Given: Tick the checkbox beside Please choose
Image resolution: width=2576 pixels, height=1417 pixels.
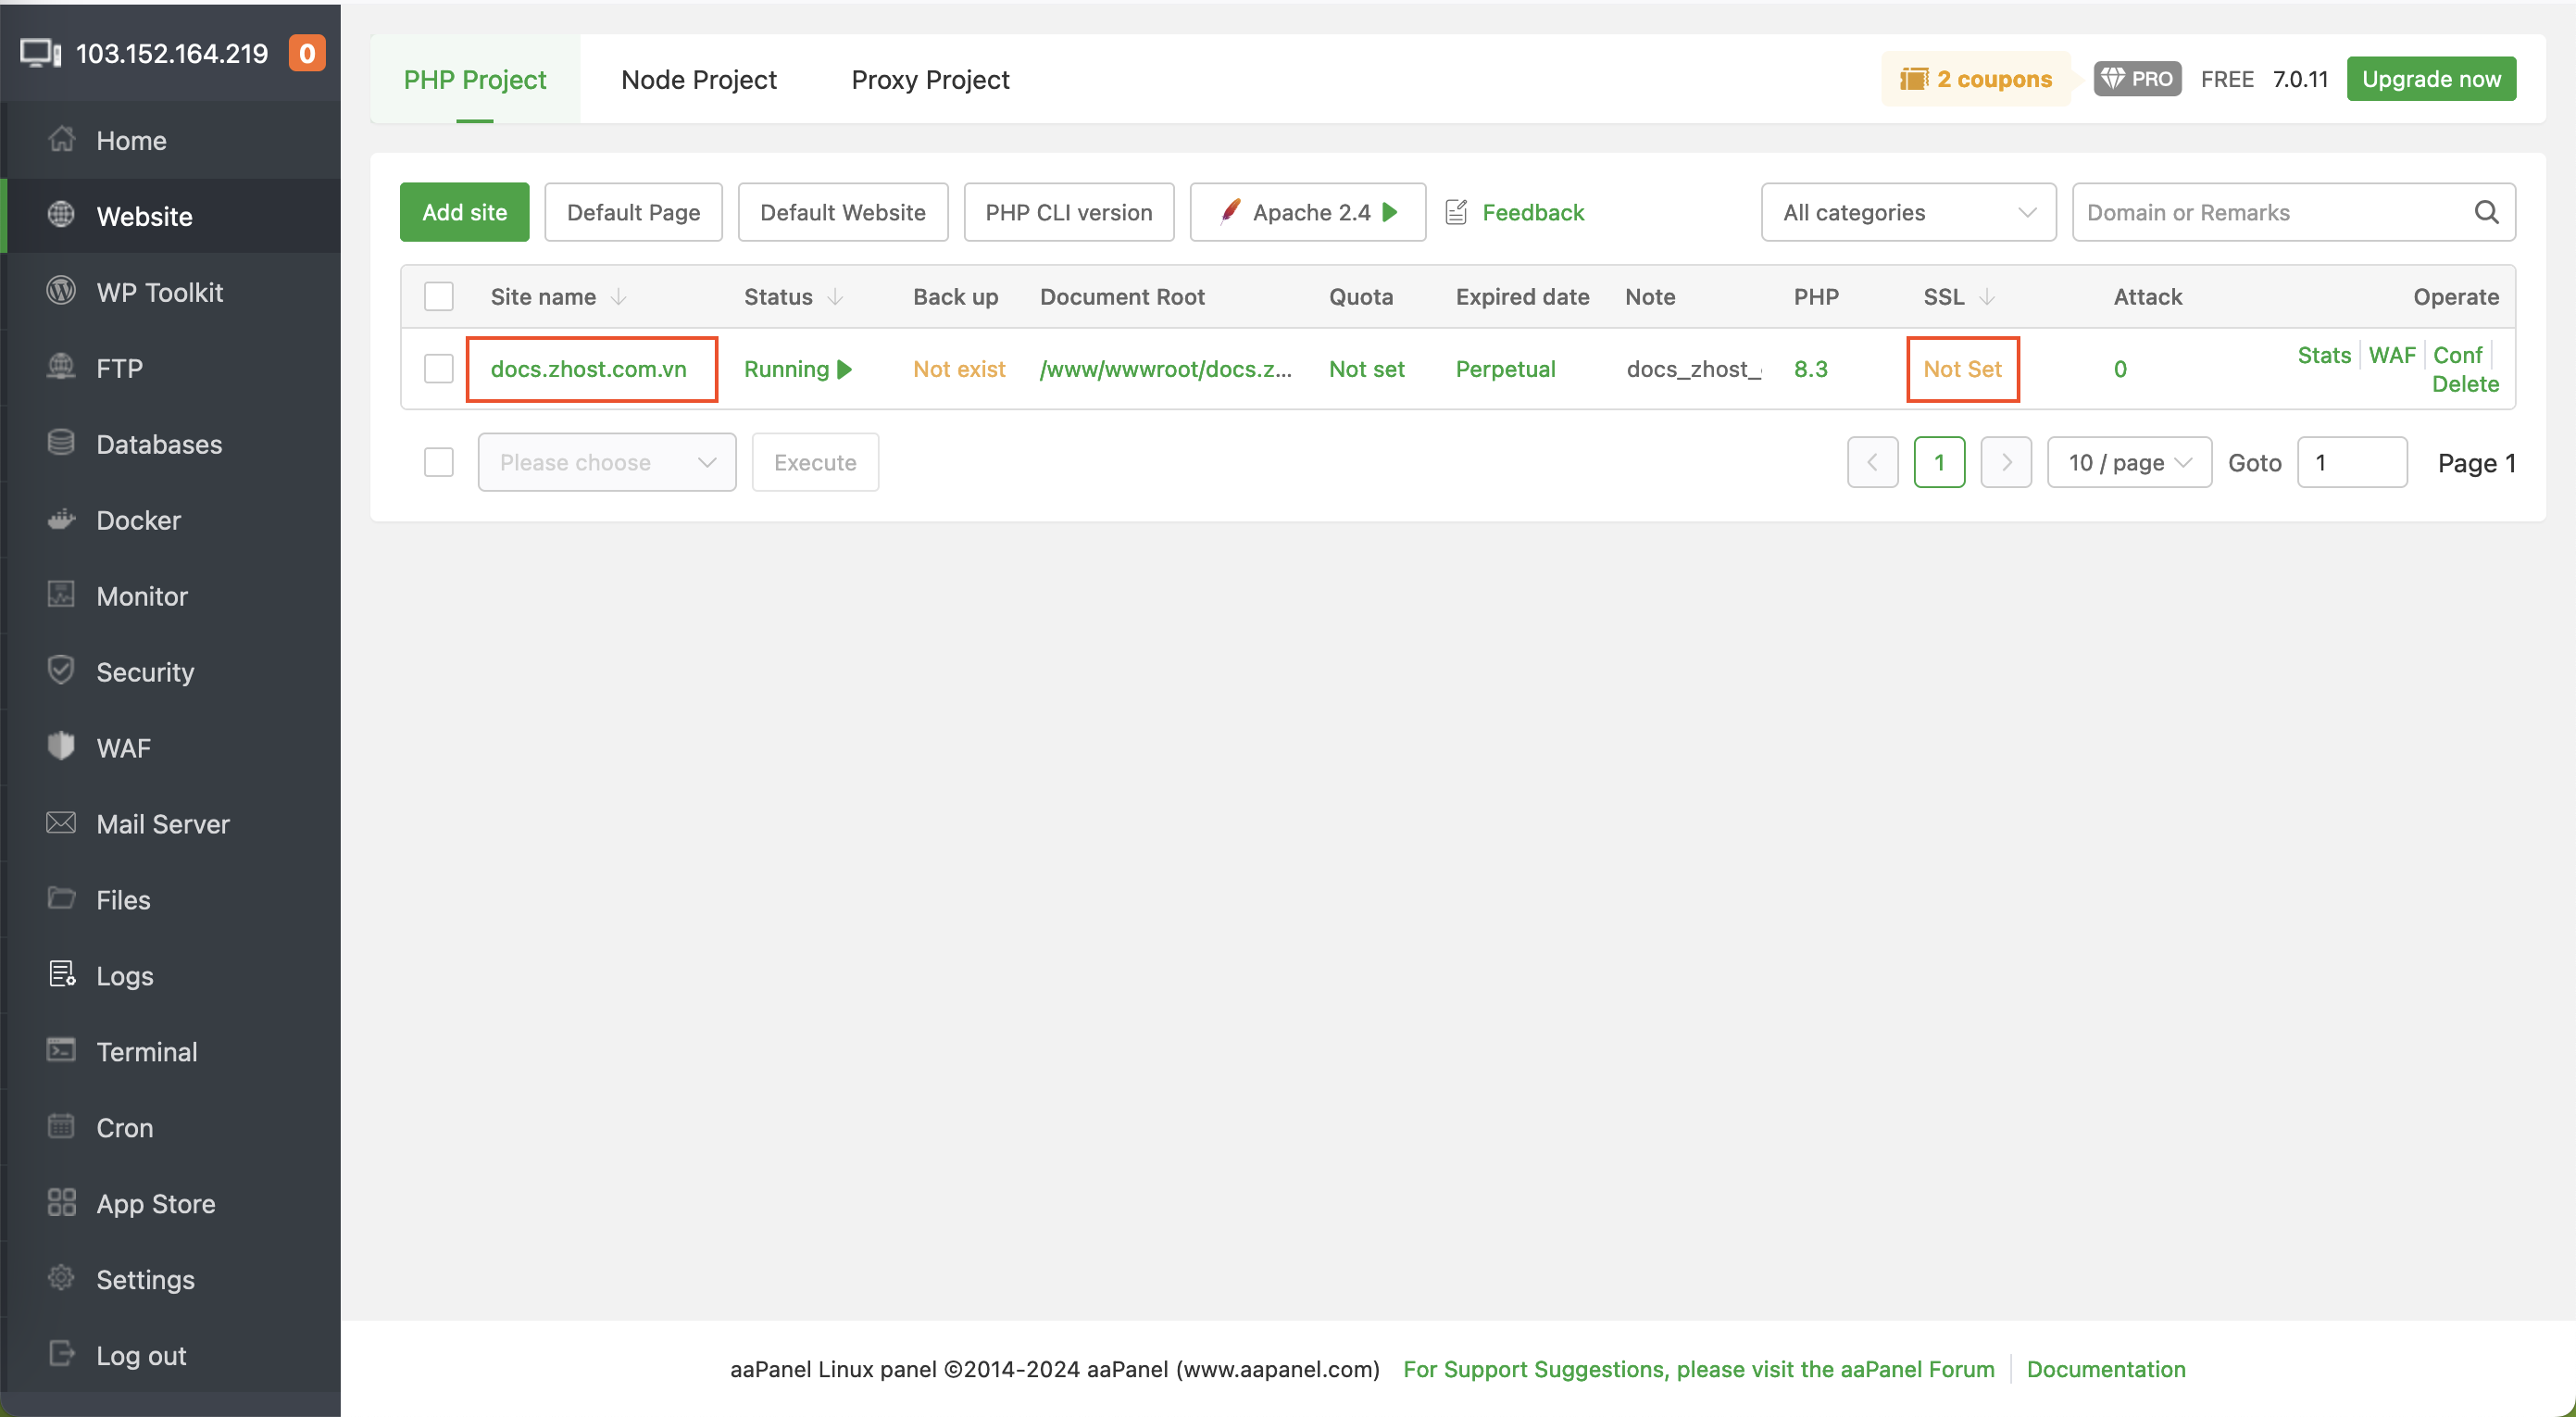Looking at the screenshot, I should pos(438,462).
